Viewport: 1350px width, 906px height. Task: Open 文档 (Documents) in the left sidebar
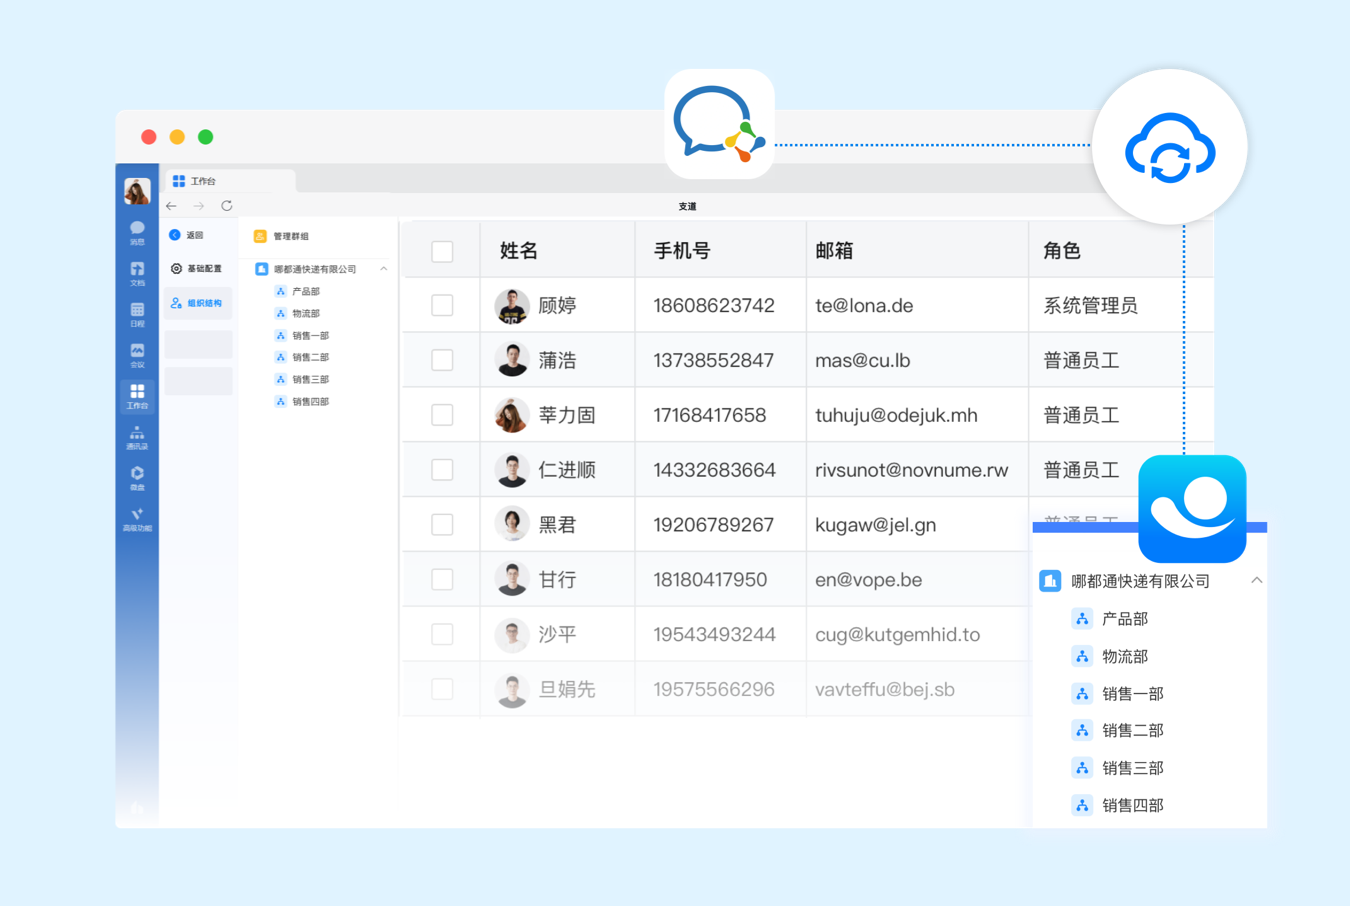point(137,273)
